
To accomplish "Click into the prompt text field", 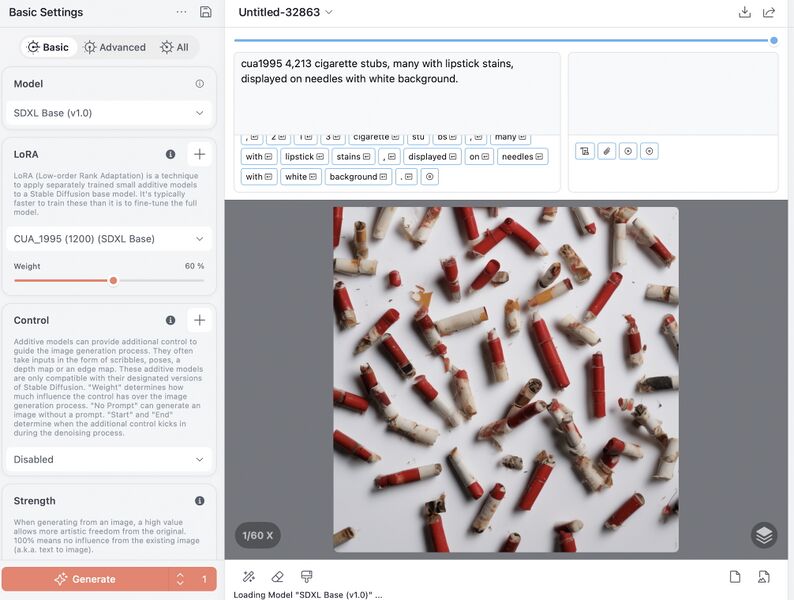I will (397, 92).
